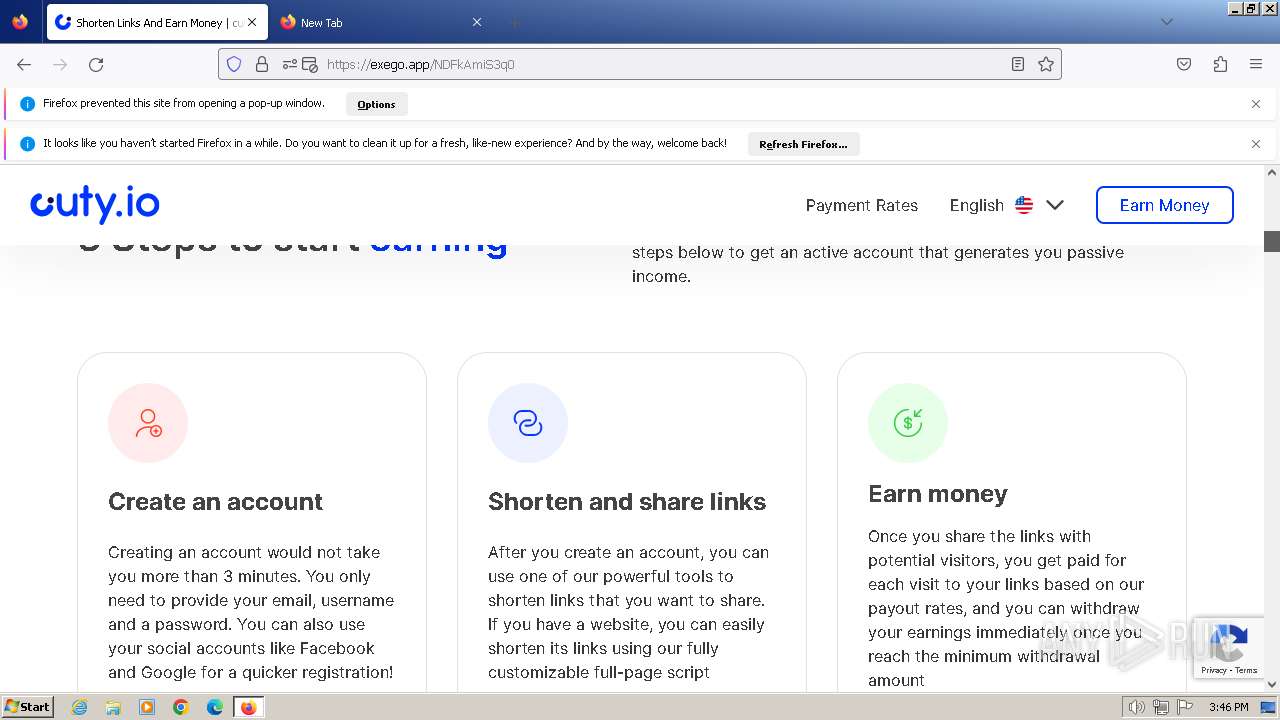Click the scrollbar down arrow
1280x720 pixels.
[1272, 685]
